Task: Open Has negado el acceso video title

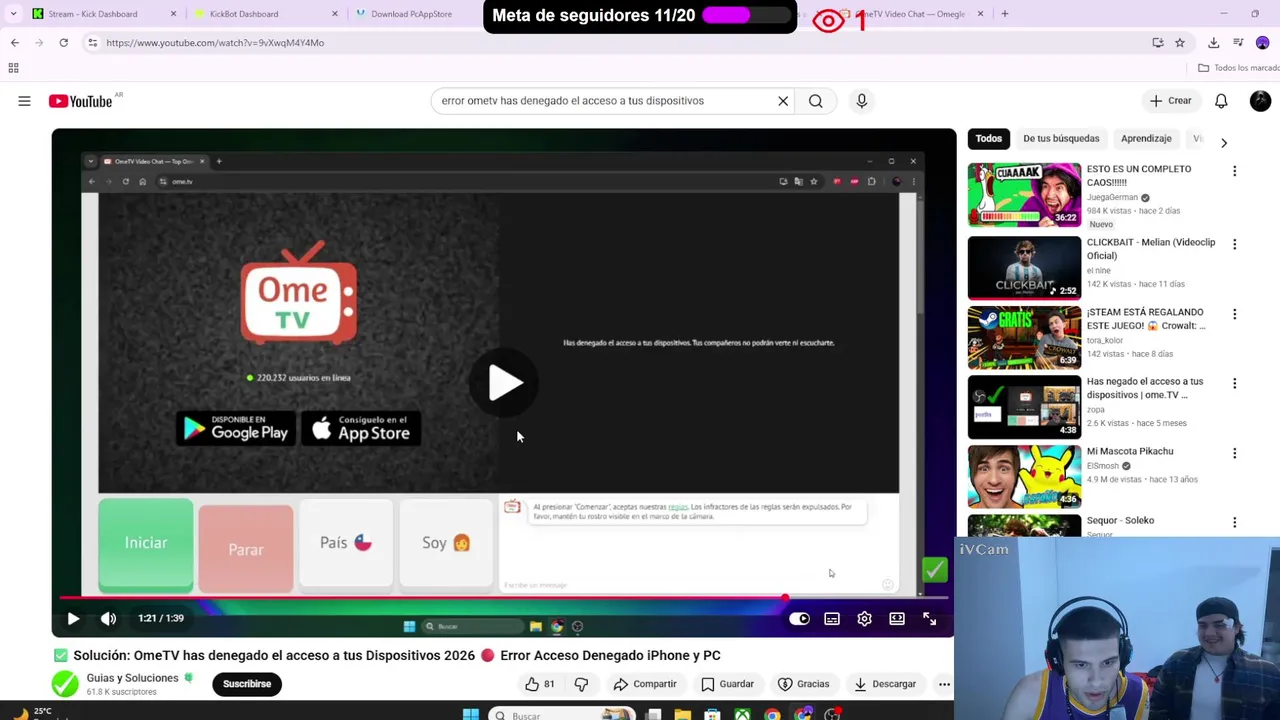Action: point(1145,388)
